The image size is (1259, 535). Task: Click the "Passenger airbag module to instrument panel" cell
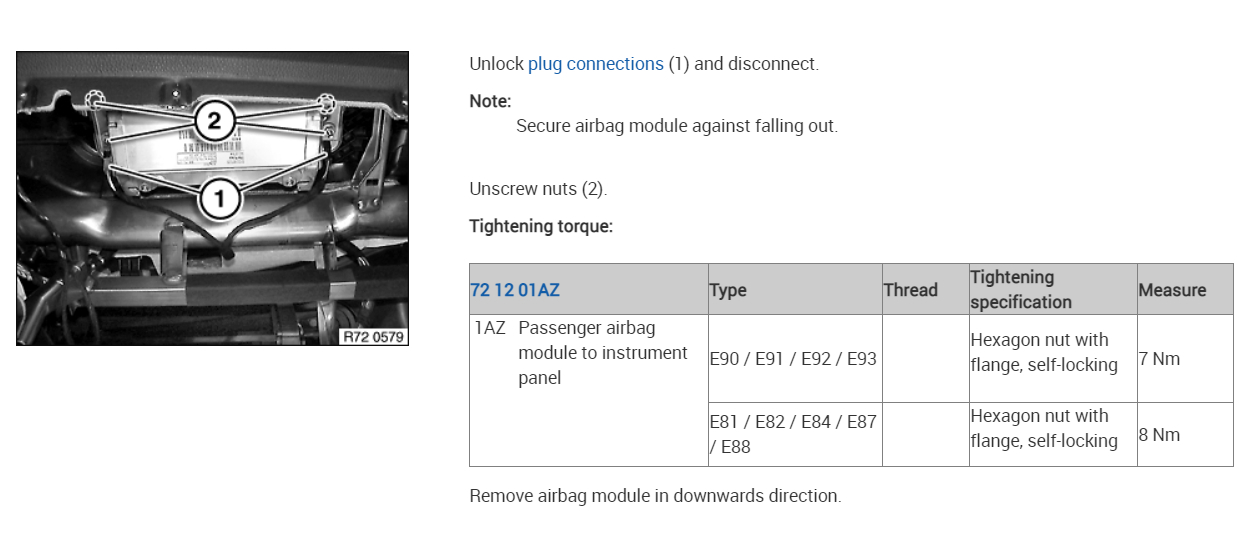602,353
